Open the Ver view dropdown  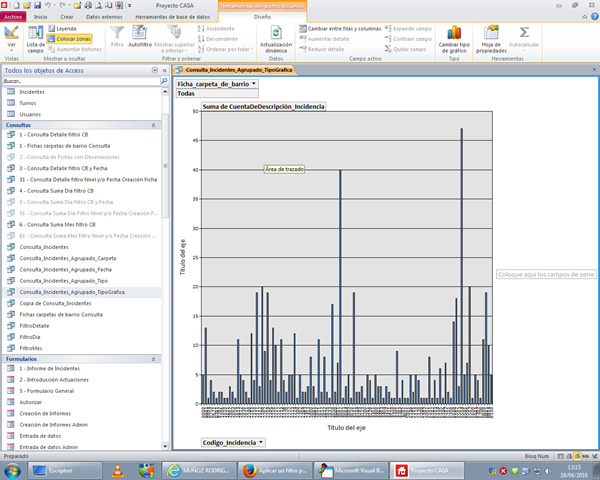coord(11,46)
